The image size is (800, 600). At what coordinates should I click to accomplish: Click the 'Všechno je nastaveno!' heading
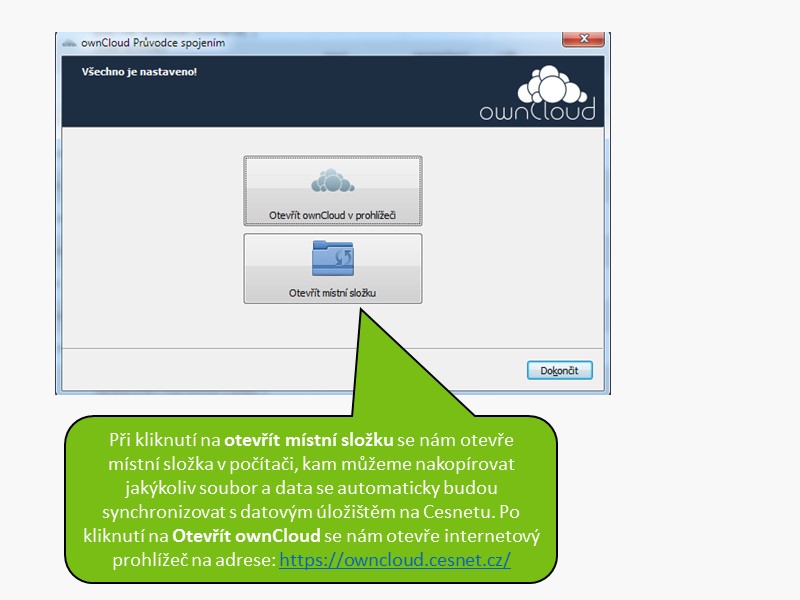coord(125,72)
